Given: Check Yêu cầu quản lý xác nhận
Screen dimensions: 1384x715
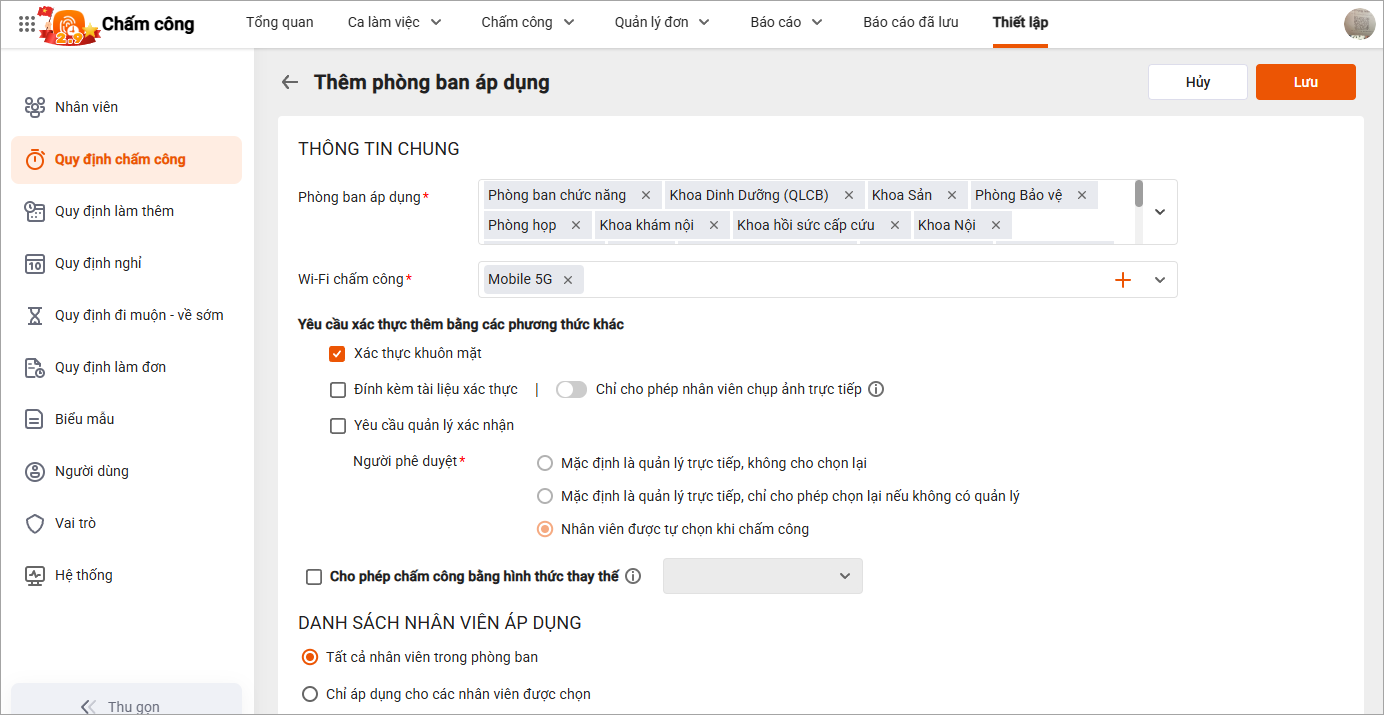Looking at the screenshot, I should 337,425.
